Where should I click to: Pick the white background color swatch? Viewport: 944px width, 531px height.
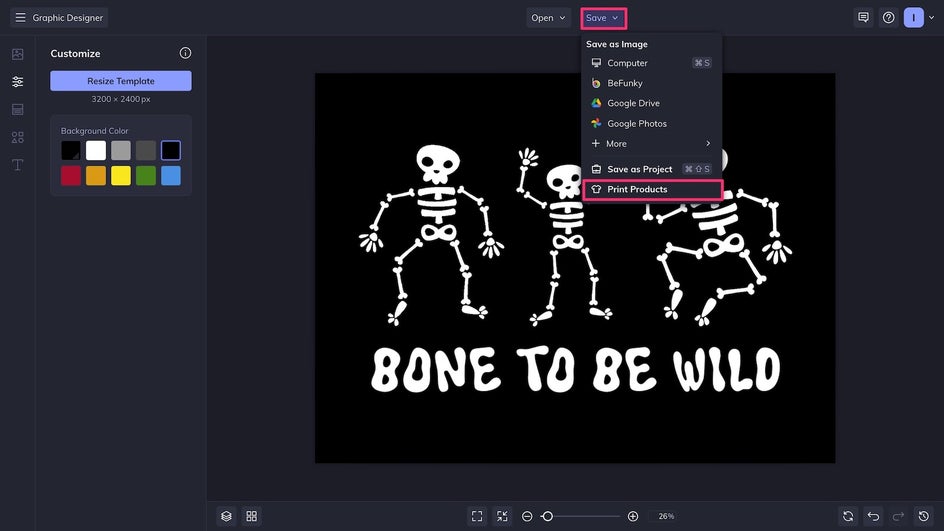pyautogui.click(x=96, y=151)
